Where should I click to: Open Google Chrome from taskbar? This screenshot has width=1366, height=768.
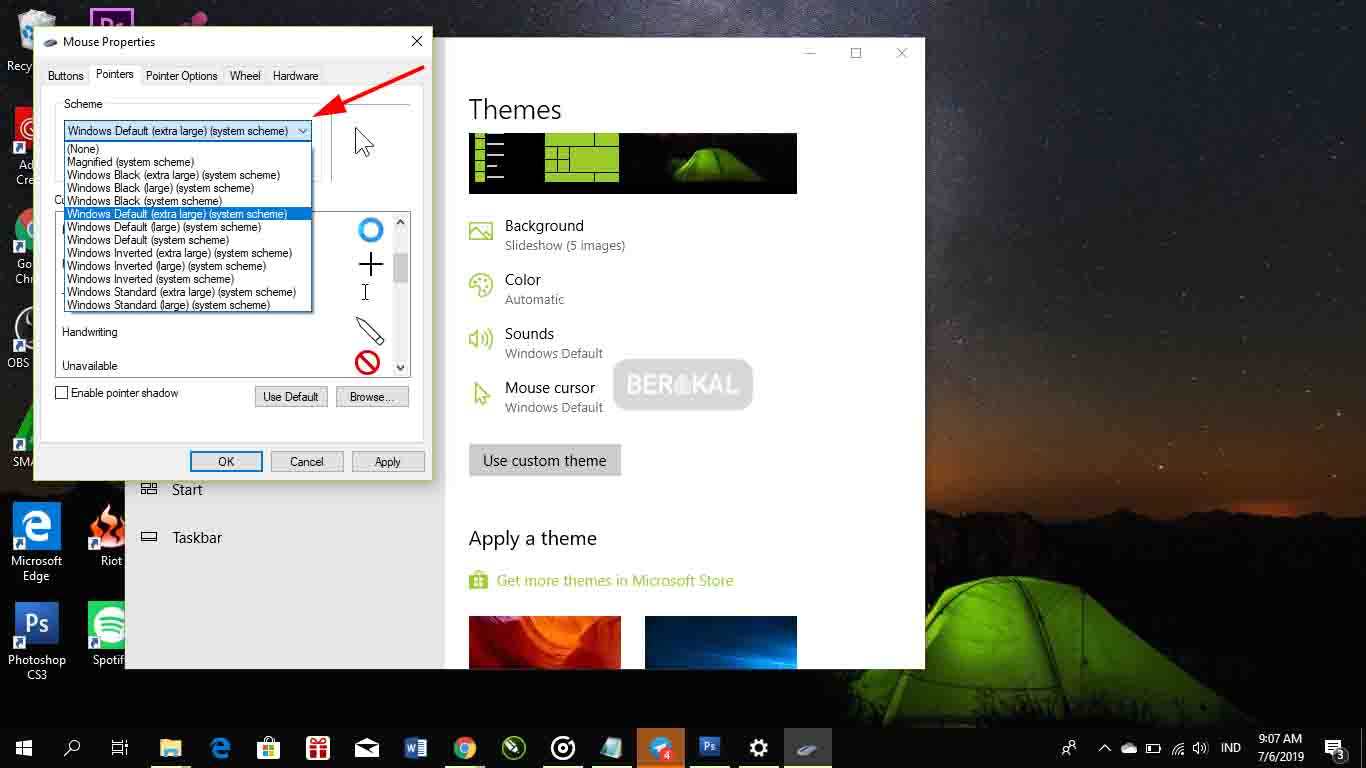pos(465,748)
